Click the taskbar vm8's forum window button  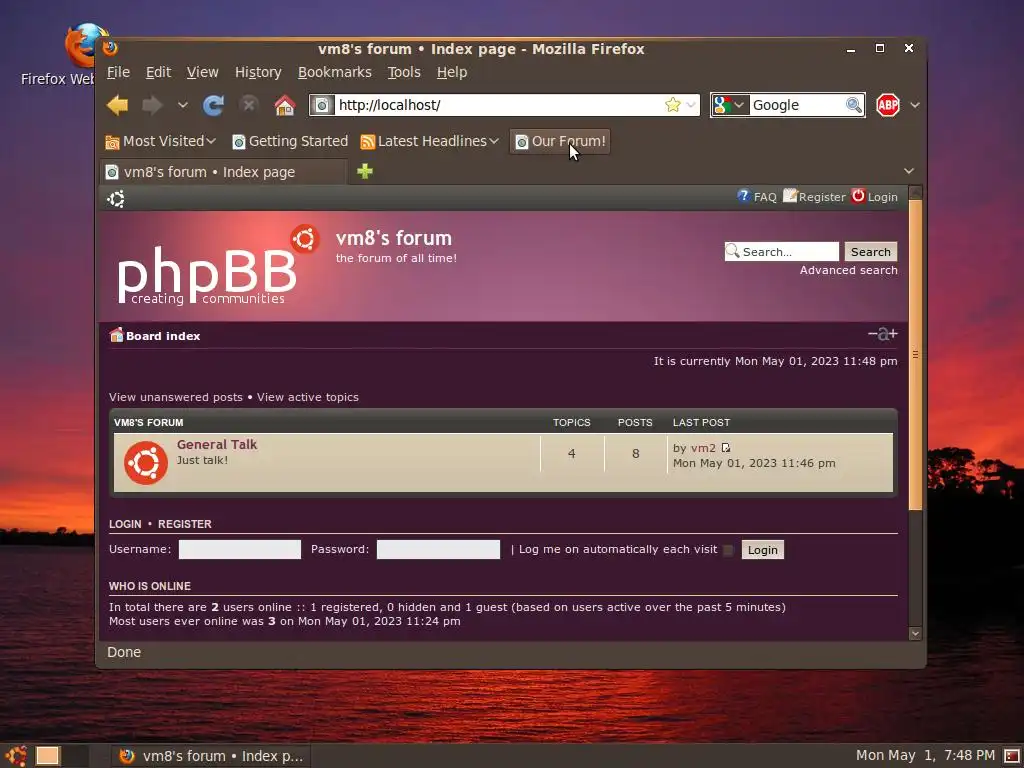point(210,756)
